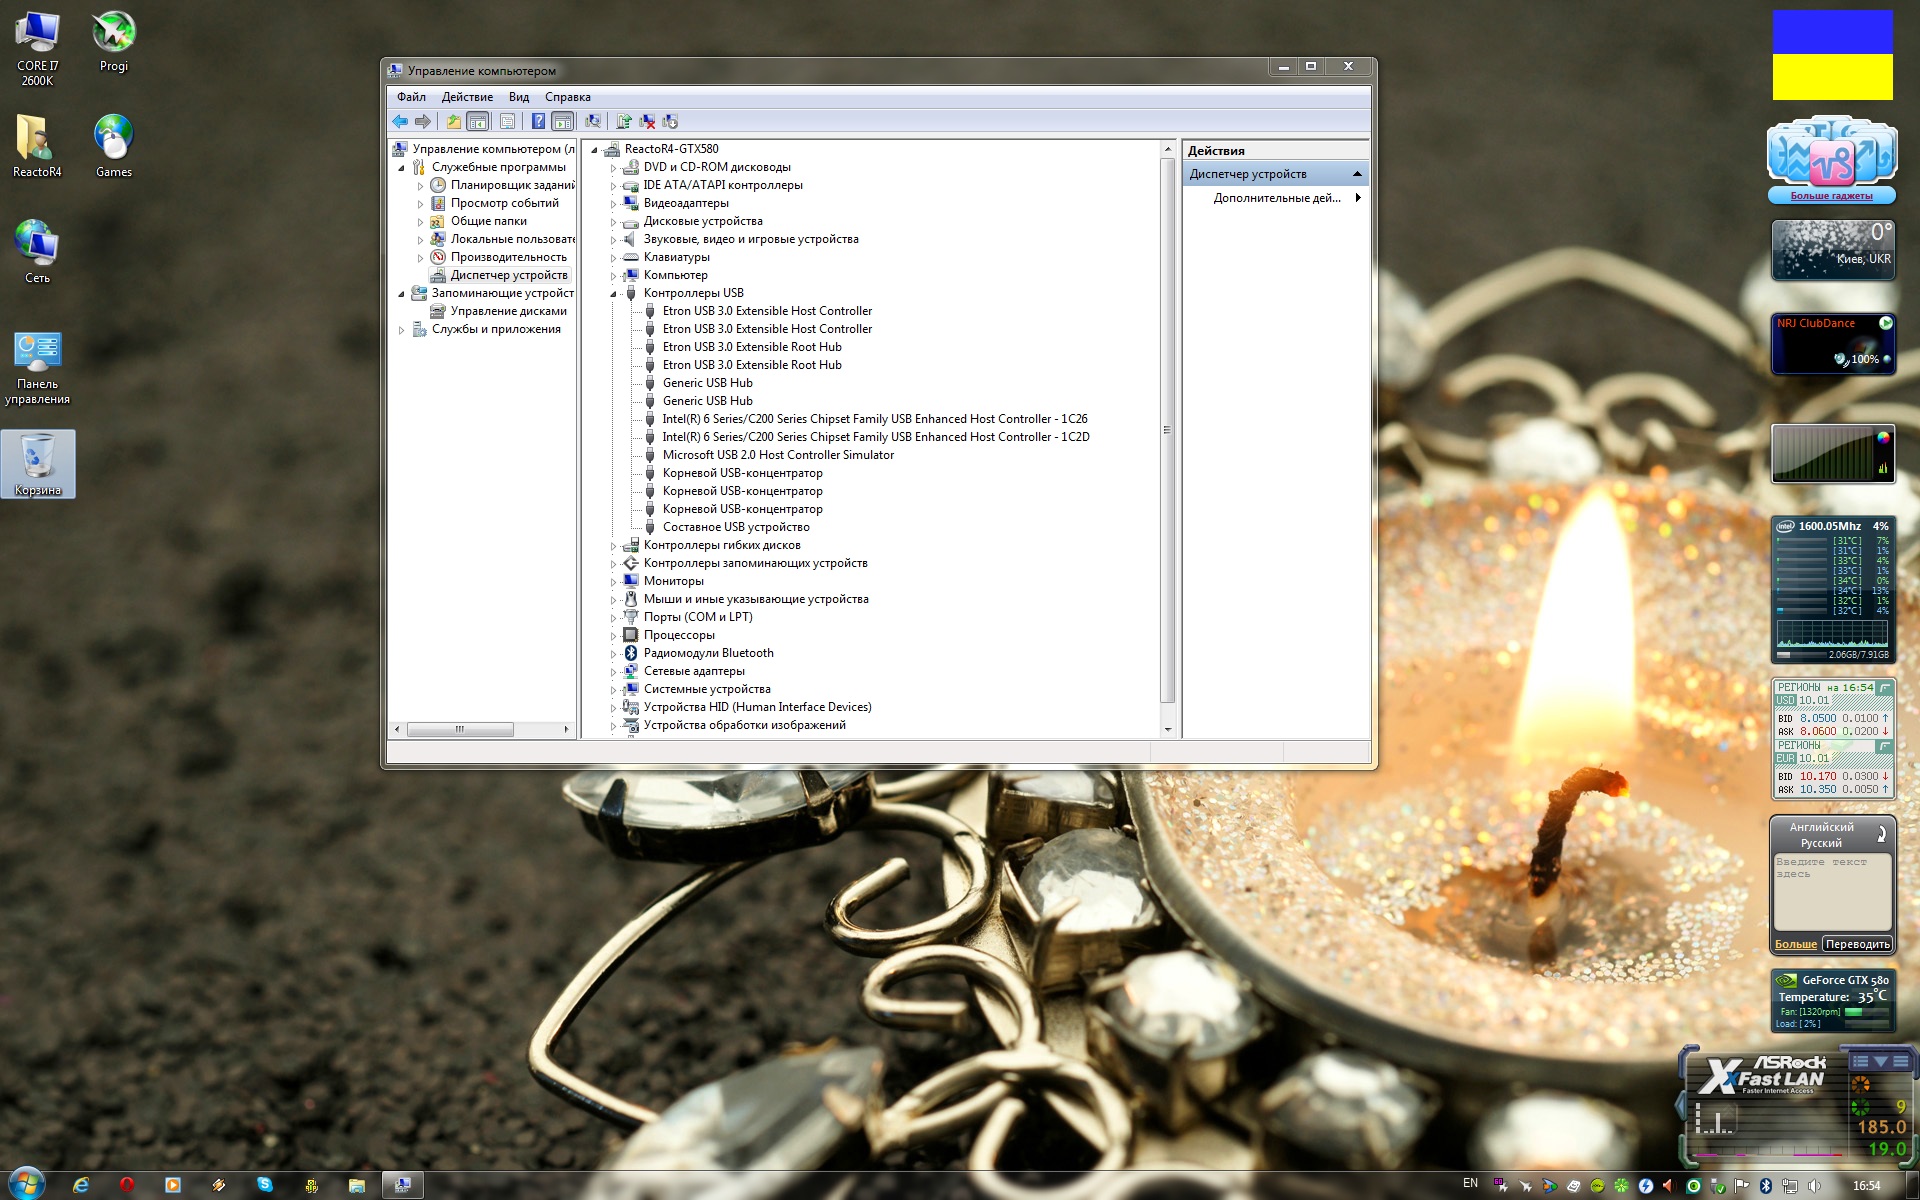Image resolution: width=1920 pixels, height=1200 pixels.
Task: Open the Действие menu
Action: click(x=467, y=97)
